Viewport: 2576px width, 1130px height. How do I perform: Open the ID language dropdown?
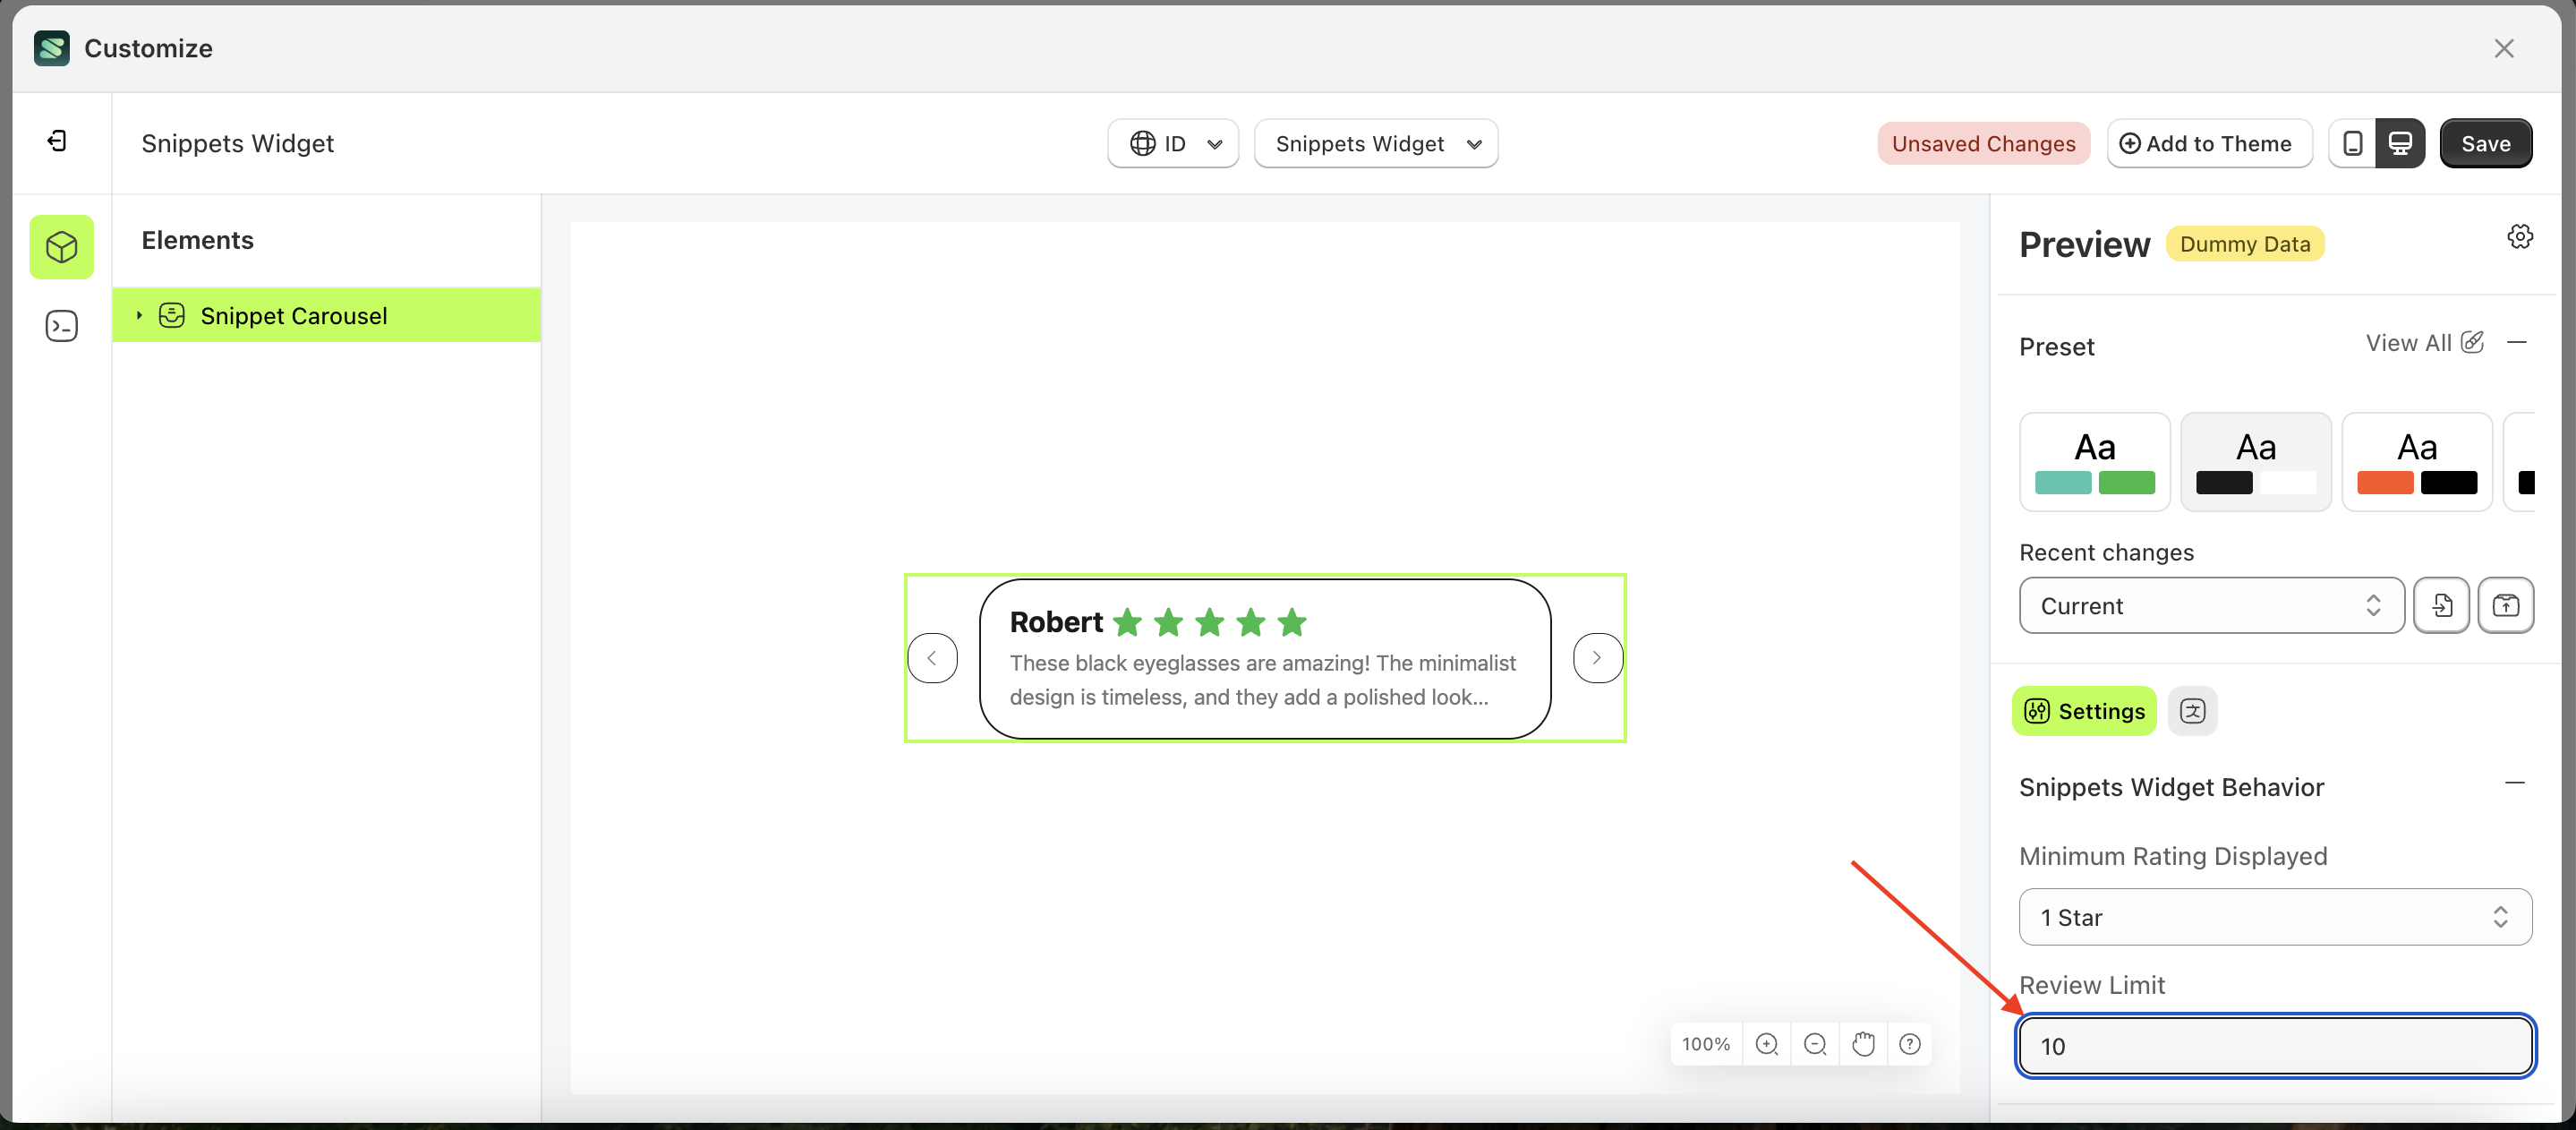point(1172,143)
